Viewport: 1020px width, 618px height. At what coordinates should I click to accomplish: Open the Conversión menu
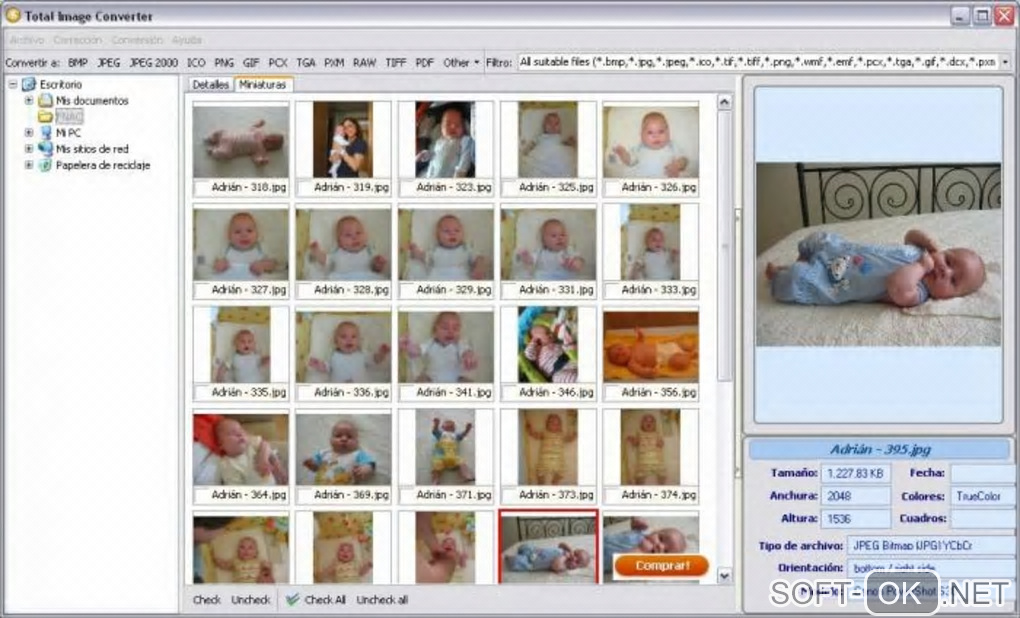click(x=137, y=40)
